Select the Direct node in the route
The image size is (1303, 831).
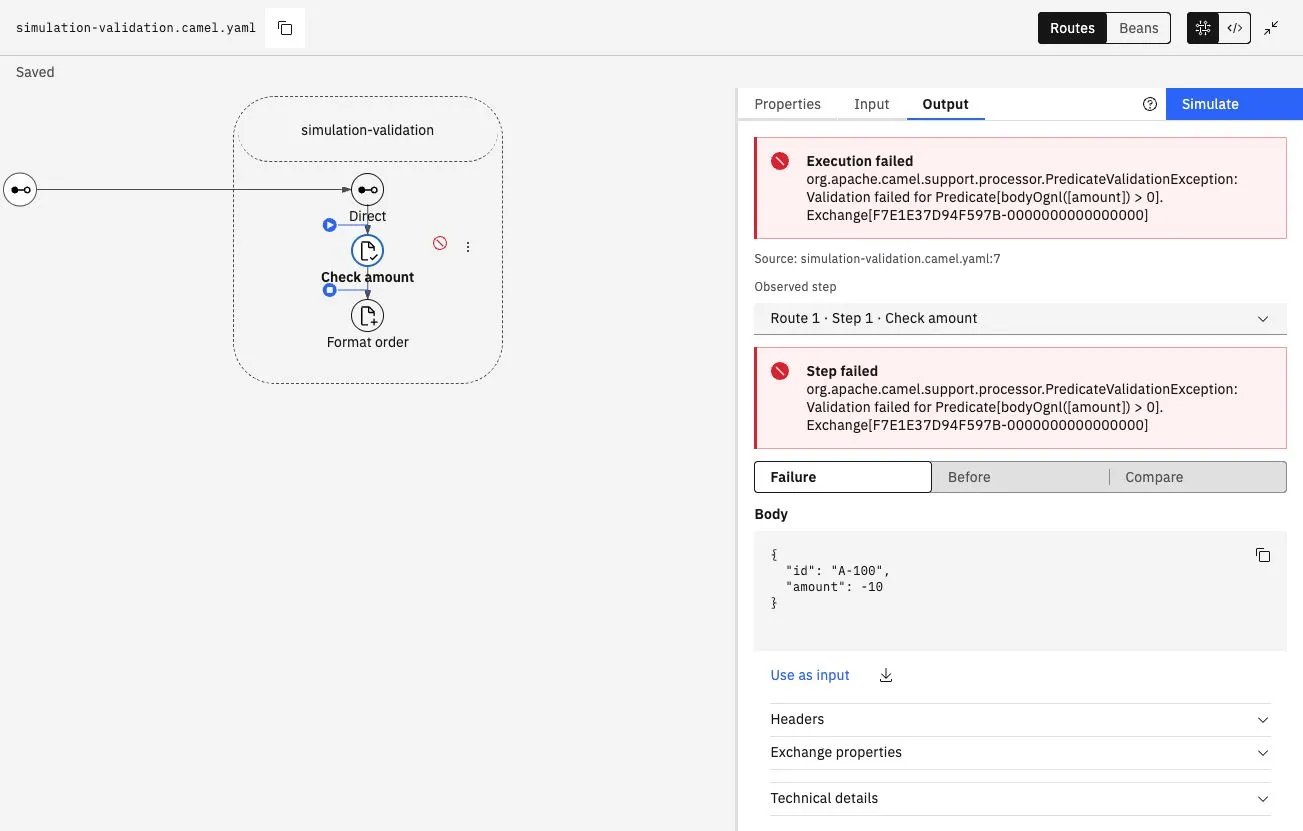[x=368, y=189]
